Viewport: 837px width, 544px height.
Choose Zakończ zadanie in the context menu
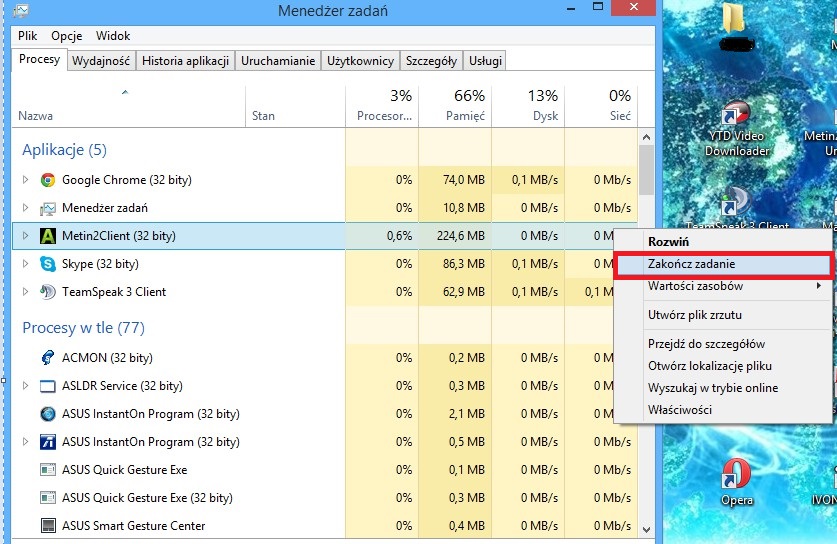tap(723, 264)
